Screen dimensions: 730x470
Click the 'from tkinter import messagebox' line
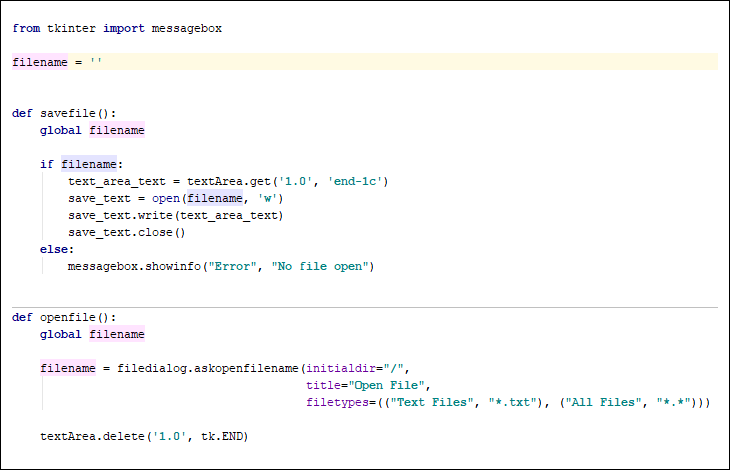point(117,28)
